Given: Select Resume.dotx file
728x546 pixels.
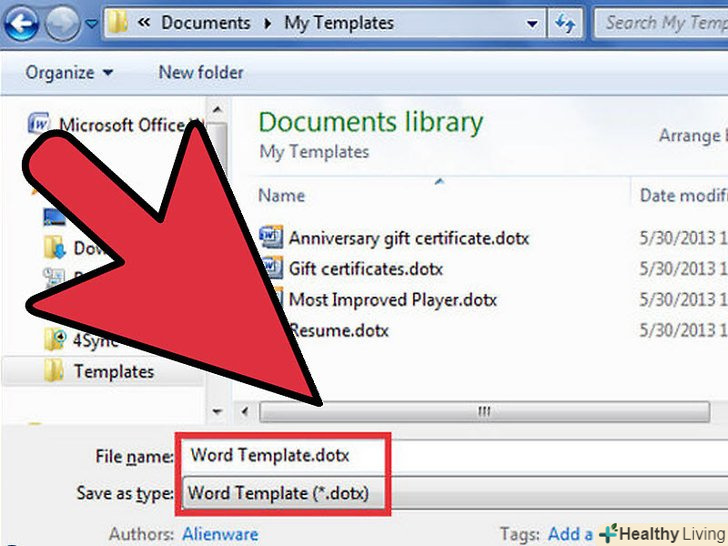Looking at the screenshot, I should pos(339,331).
